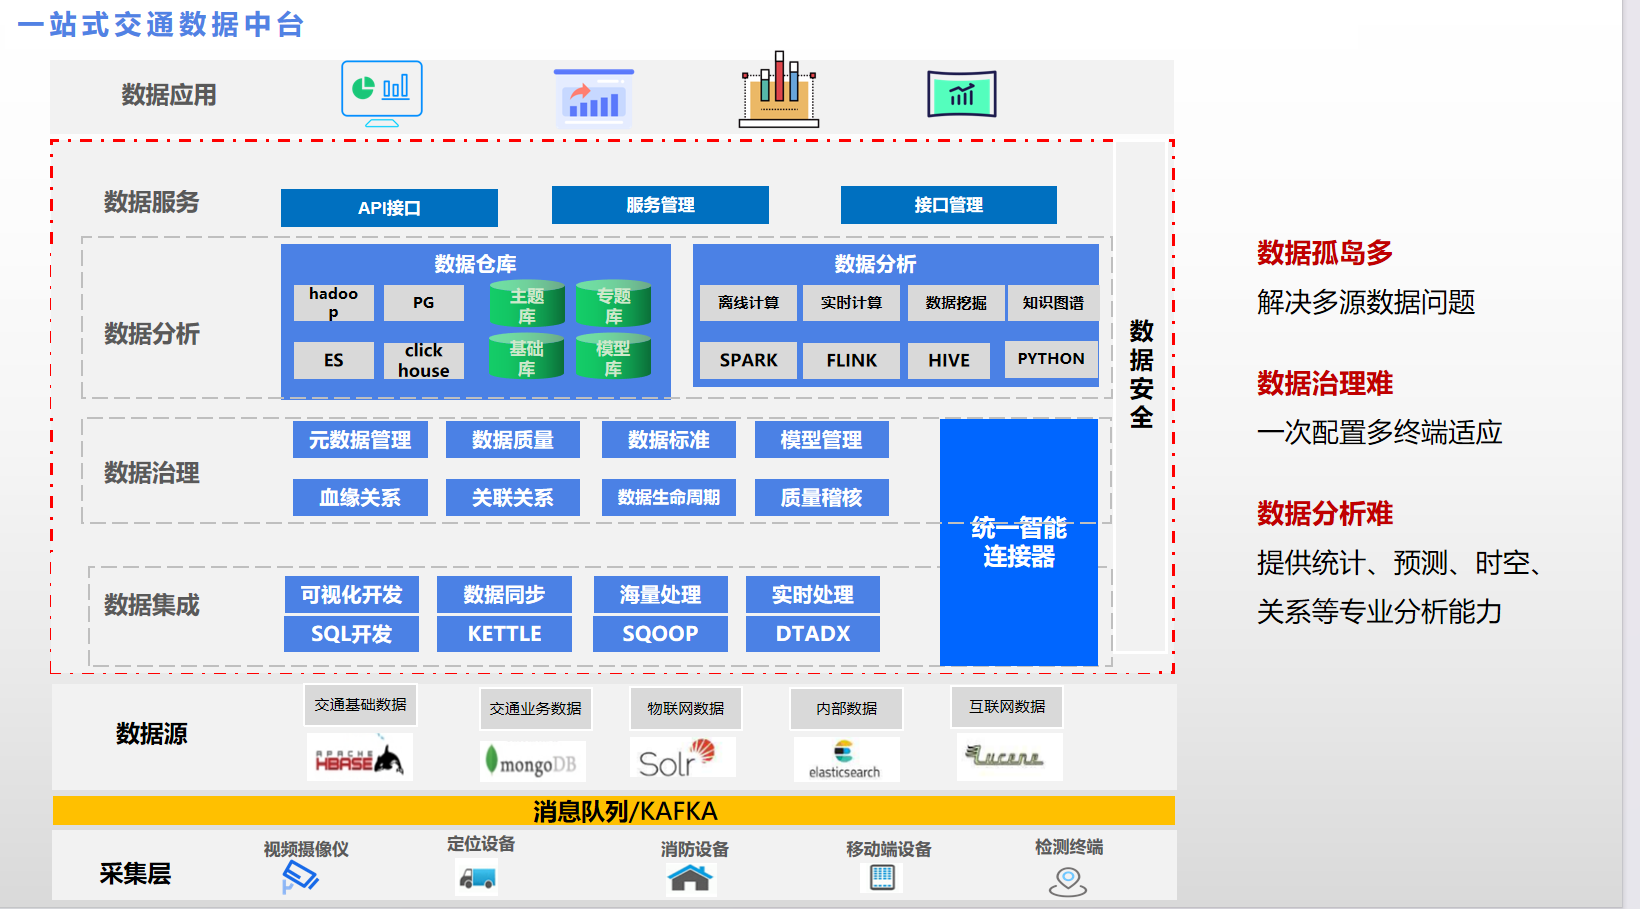Image resolution: width=1640 pixels, height=909 pixels.
Task: Select the KETTLE box
Action: 504,634
